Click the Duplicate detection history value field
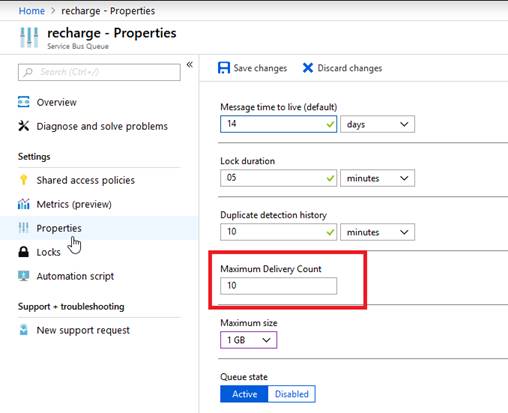508x413 pixels. 278,232
